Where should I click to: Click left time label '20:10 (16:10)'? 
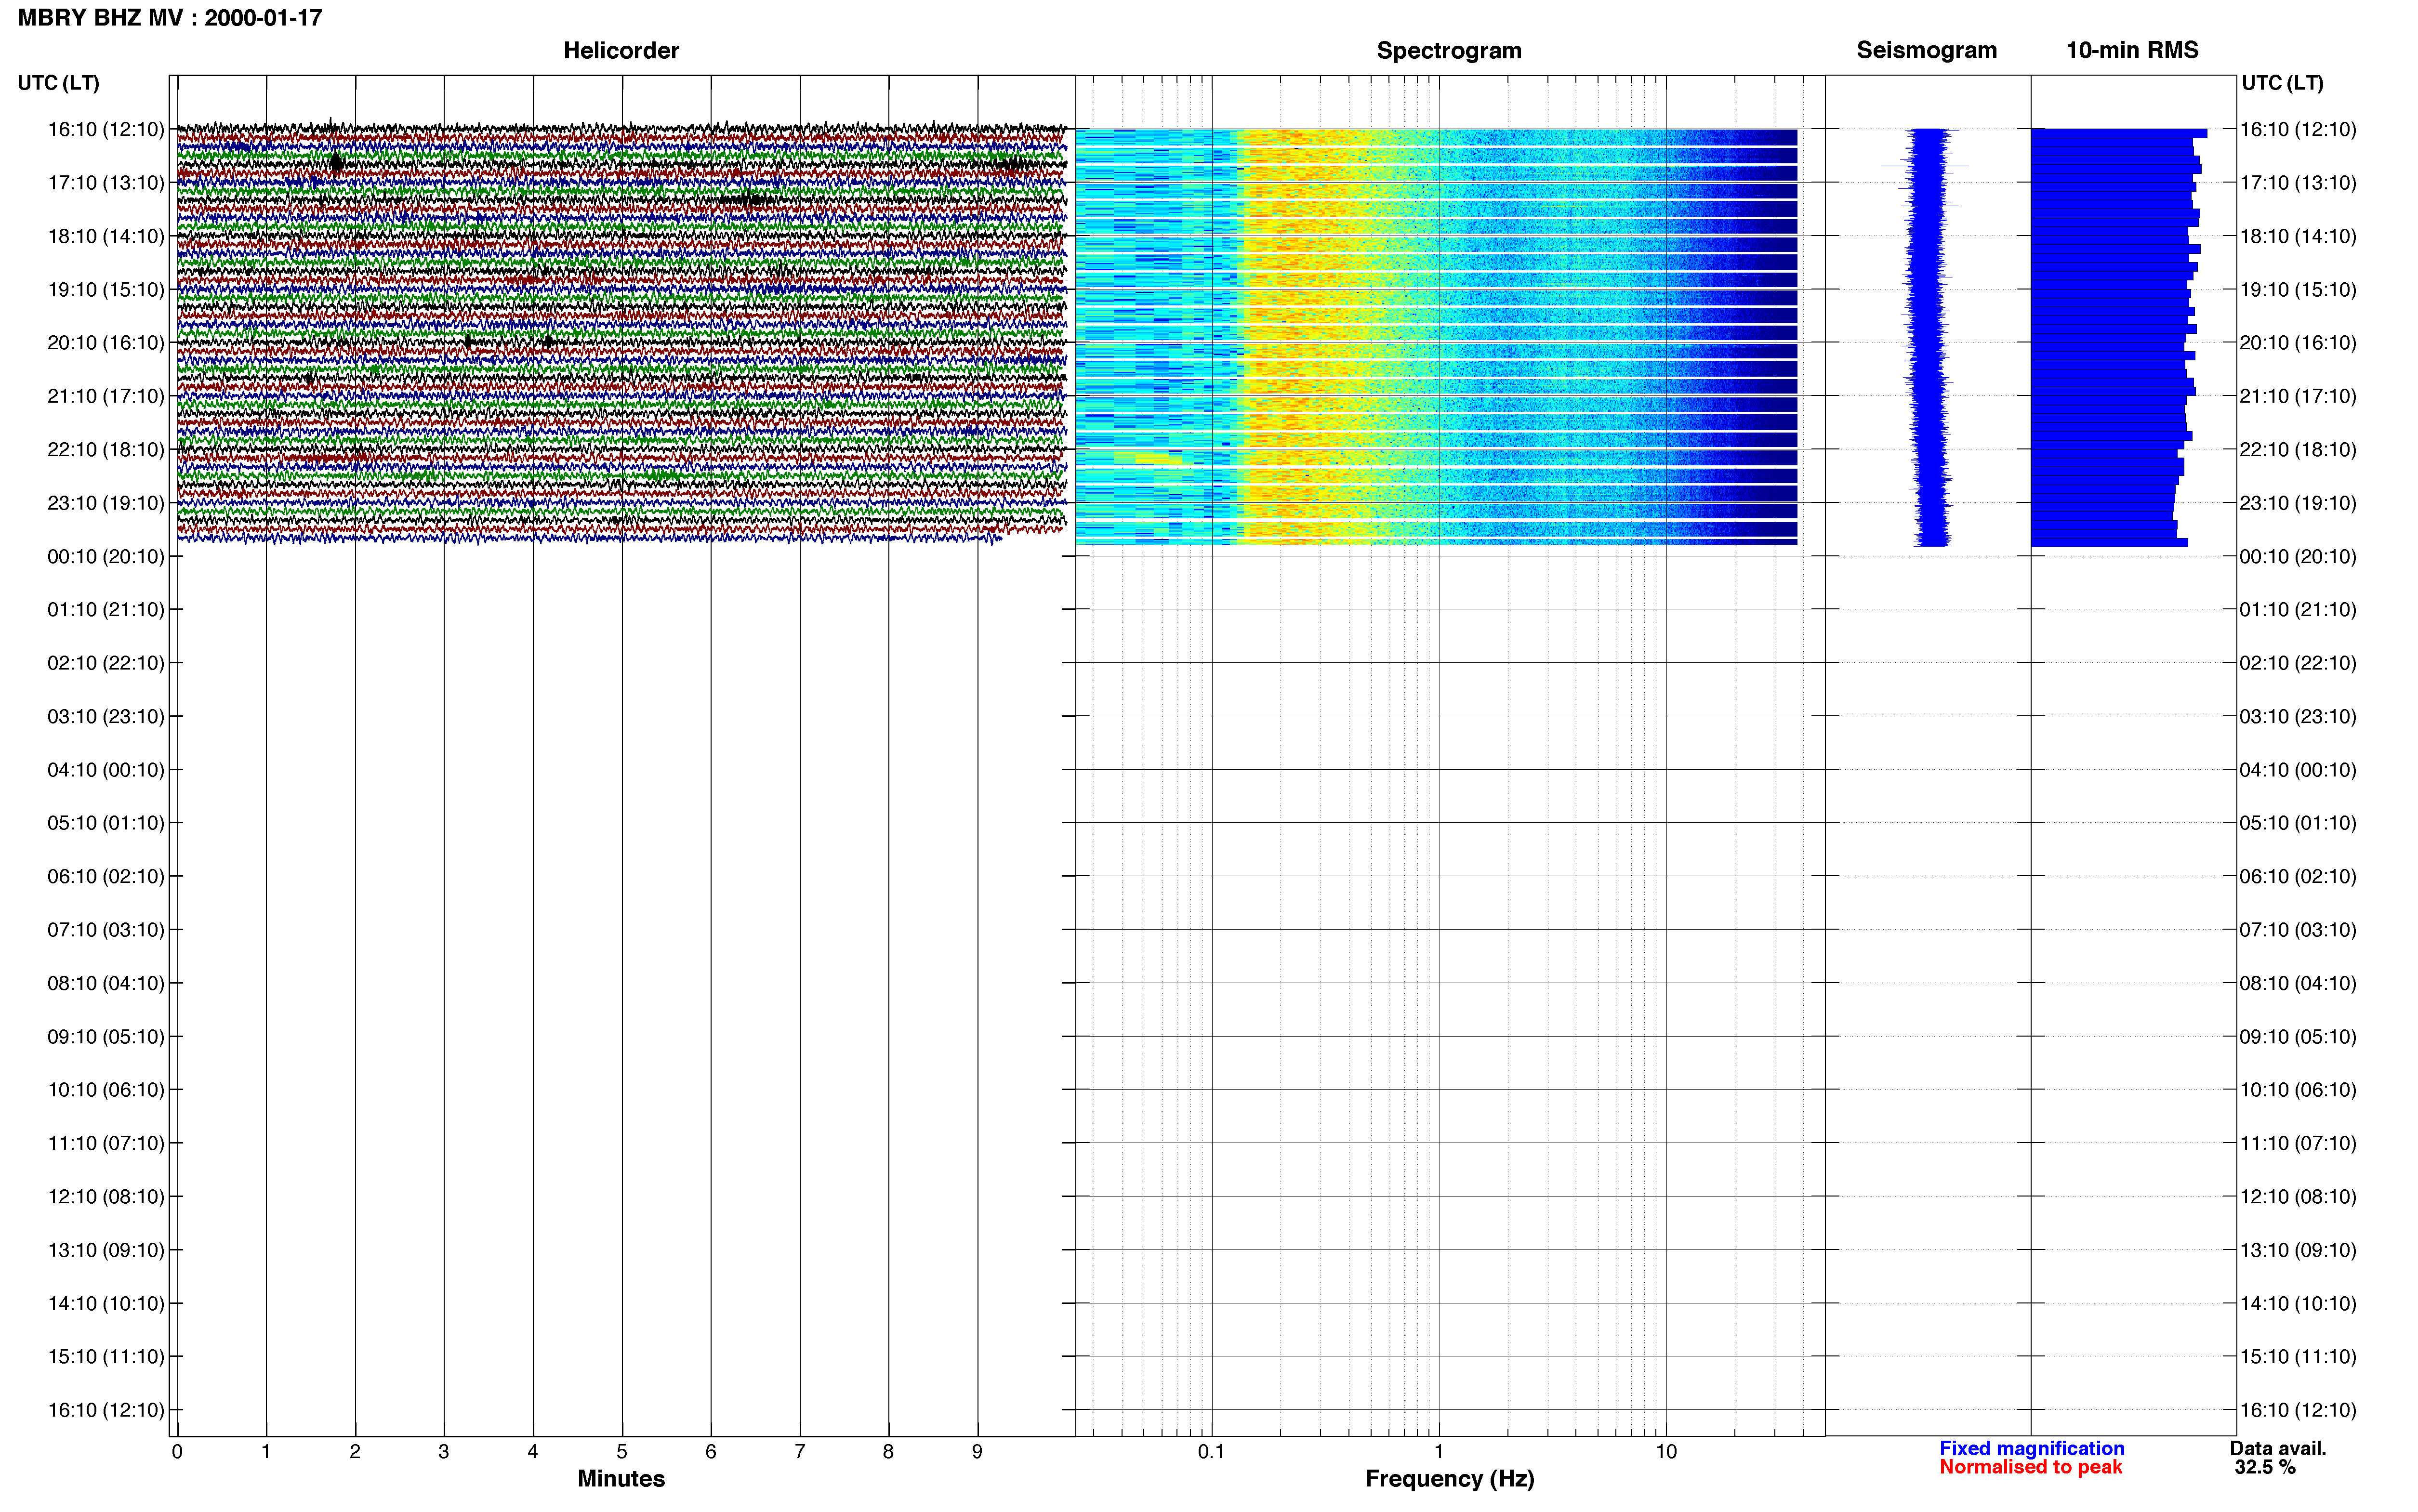(x=106, y=343)
